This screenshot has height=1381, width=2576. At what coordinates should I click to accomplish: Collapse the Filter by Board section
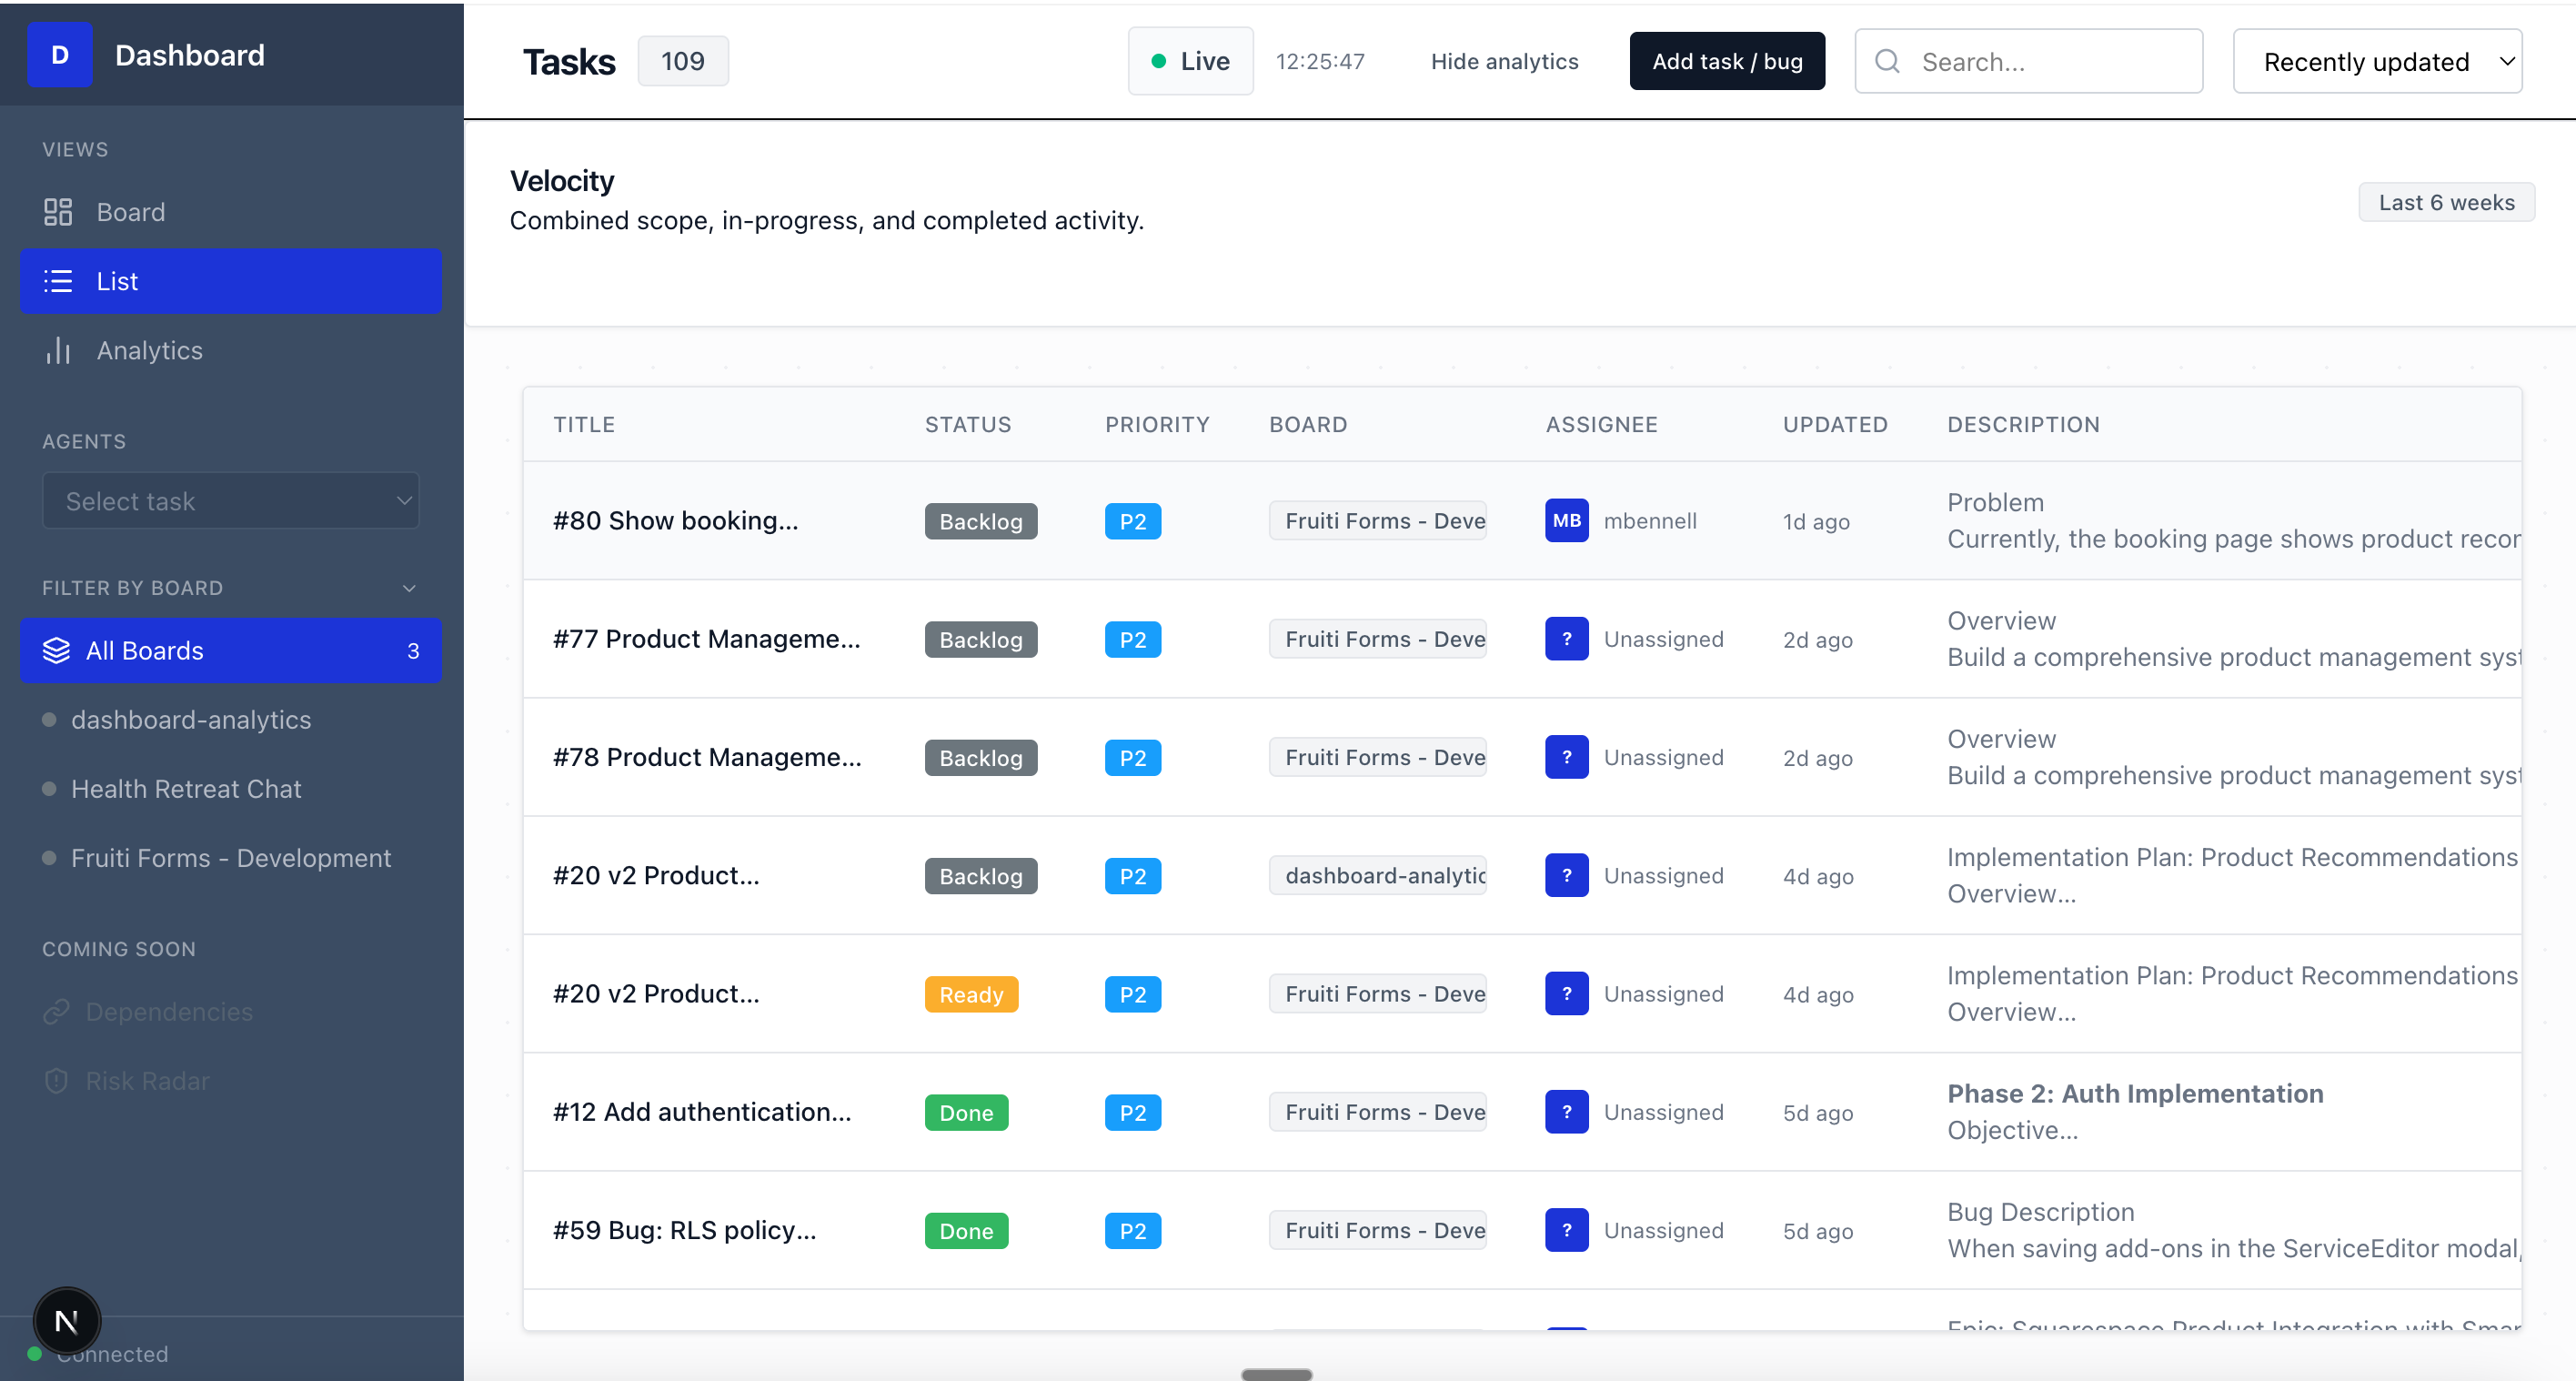click(x=408, y=588)
